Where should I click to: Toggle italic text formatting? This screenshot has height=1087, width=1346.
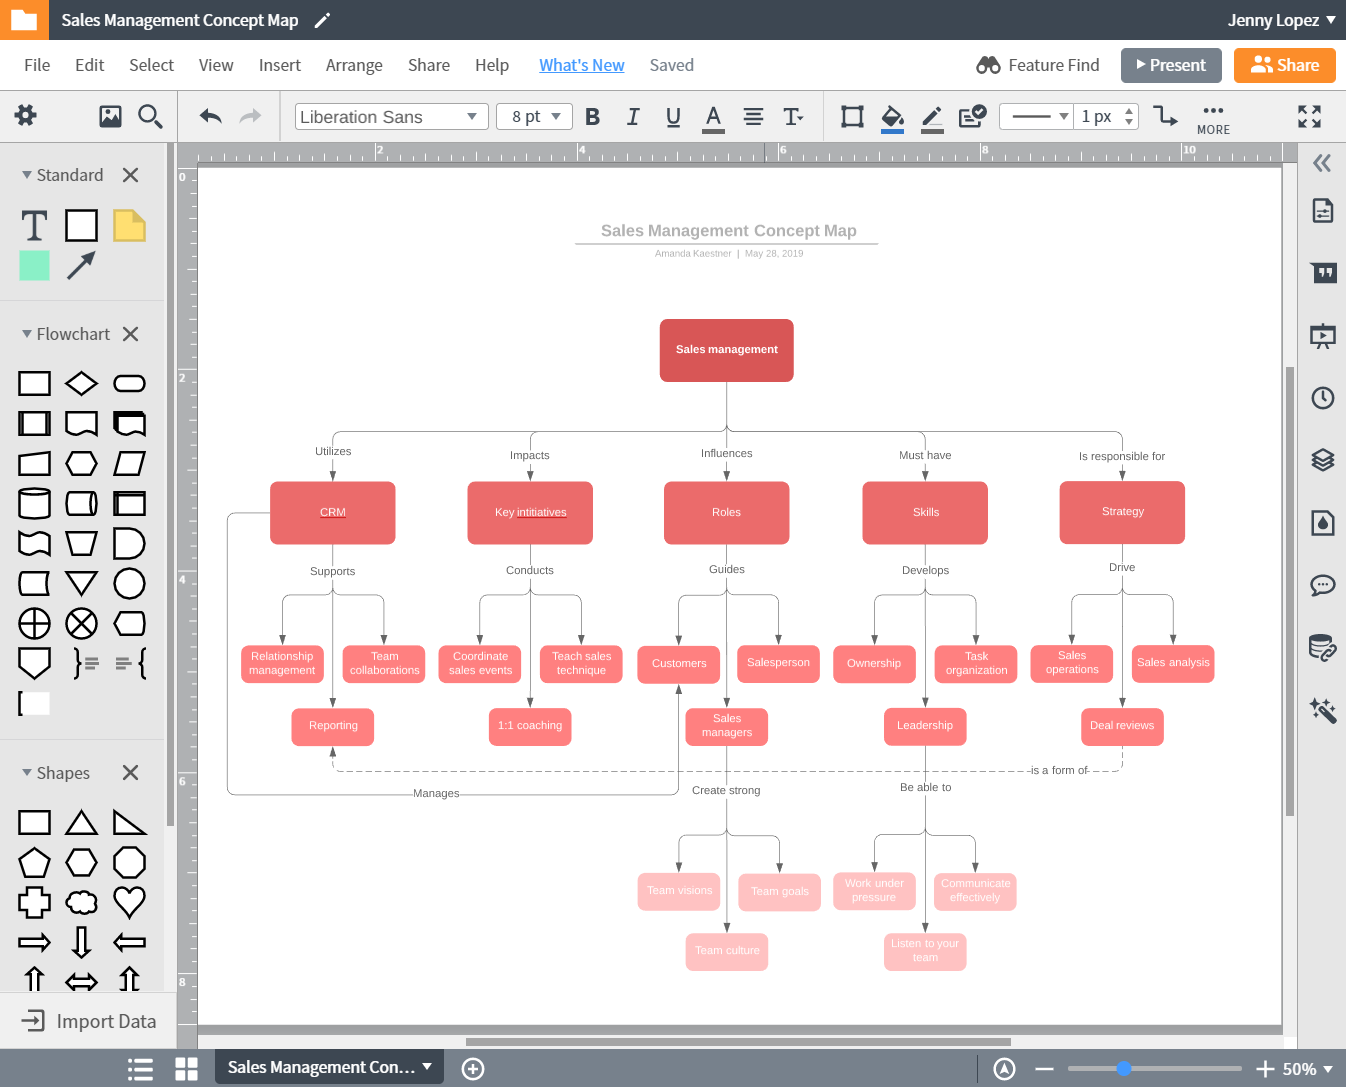coord(633,117)
